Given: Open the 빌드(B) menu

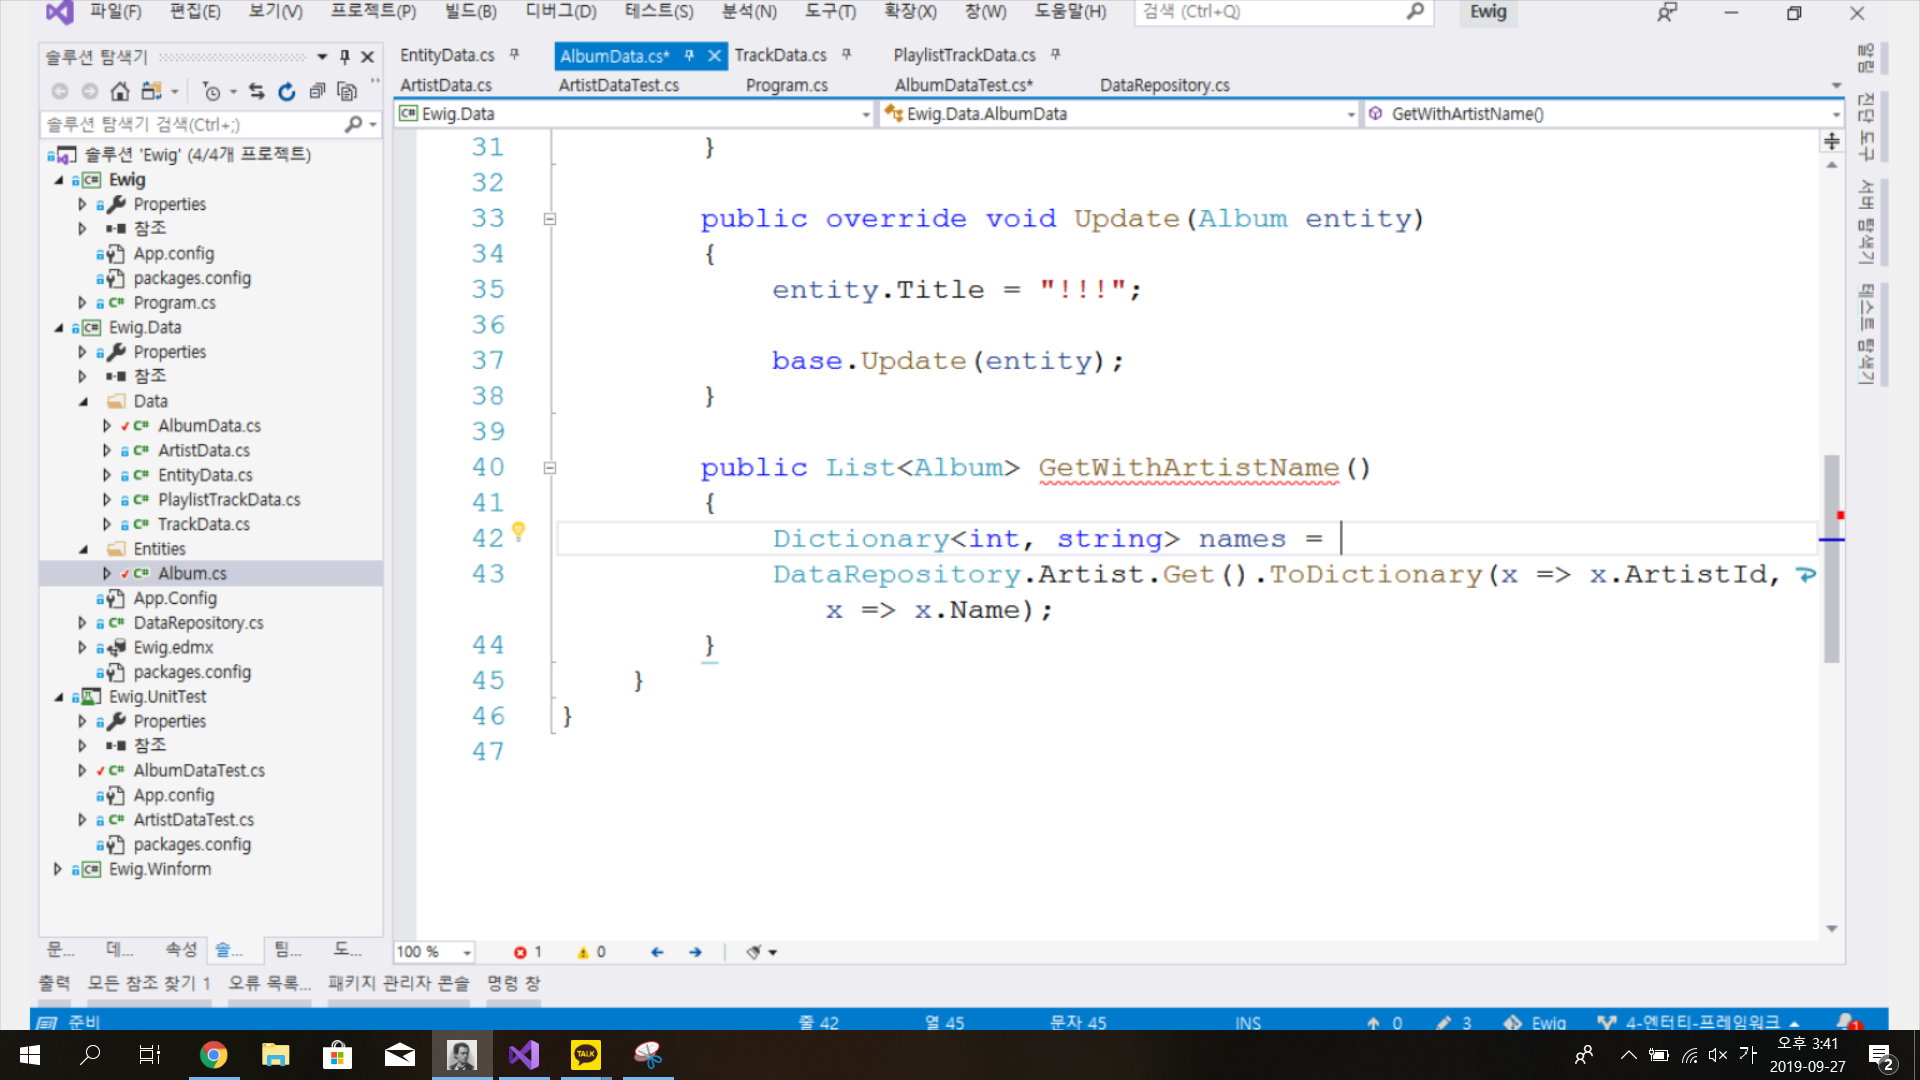Looking at the screenshot, I should [470, 12].
